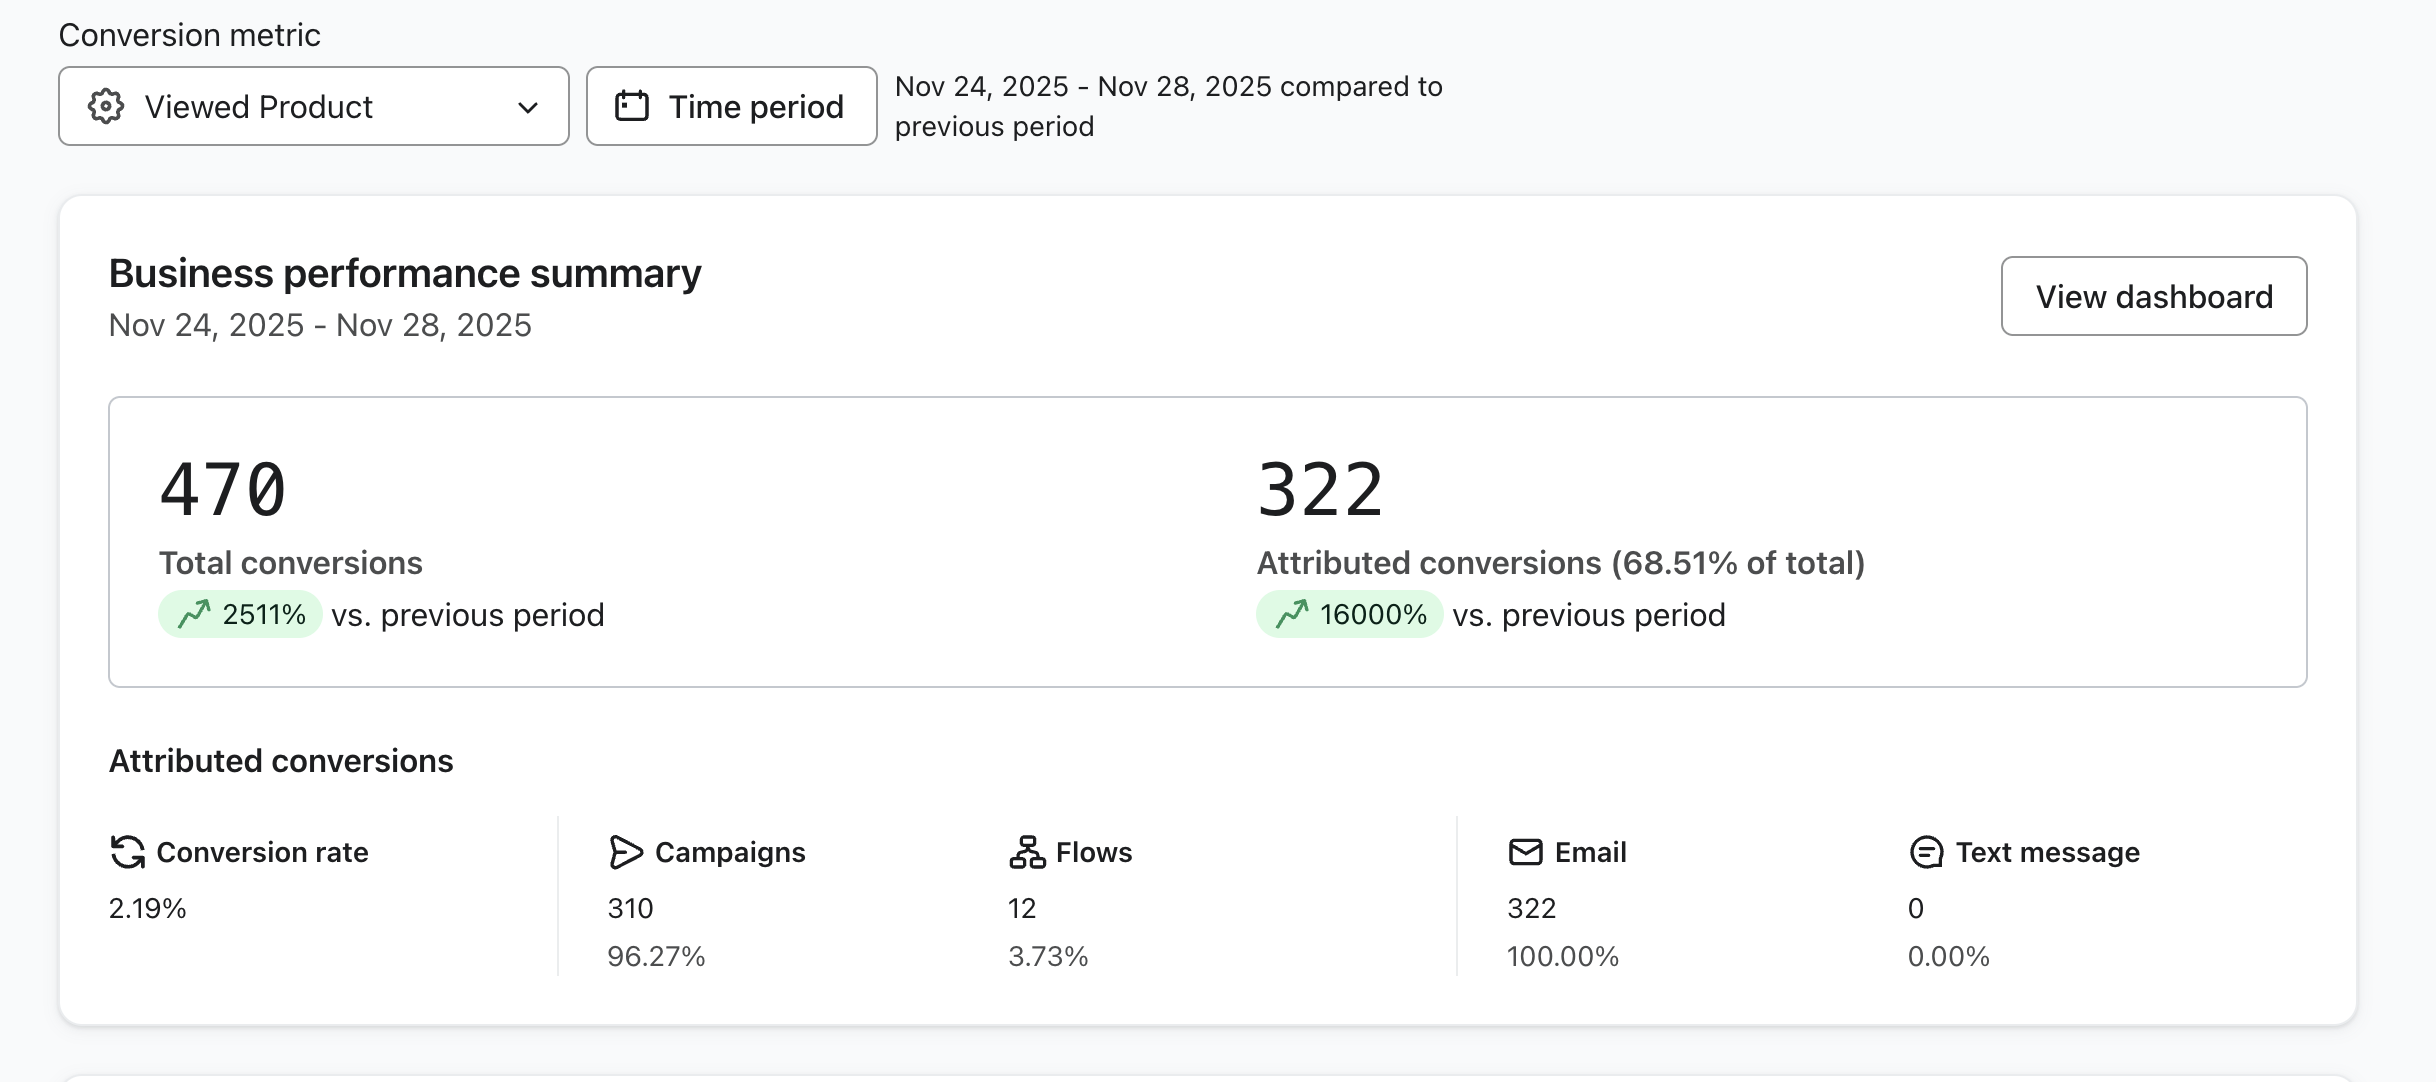Click the Campaigns label
This screenshot has width=2436, height=1082.
click(x=729, y=852)
